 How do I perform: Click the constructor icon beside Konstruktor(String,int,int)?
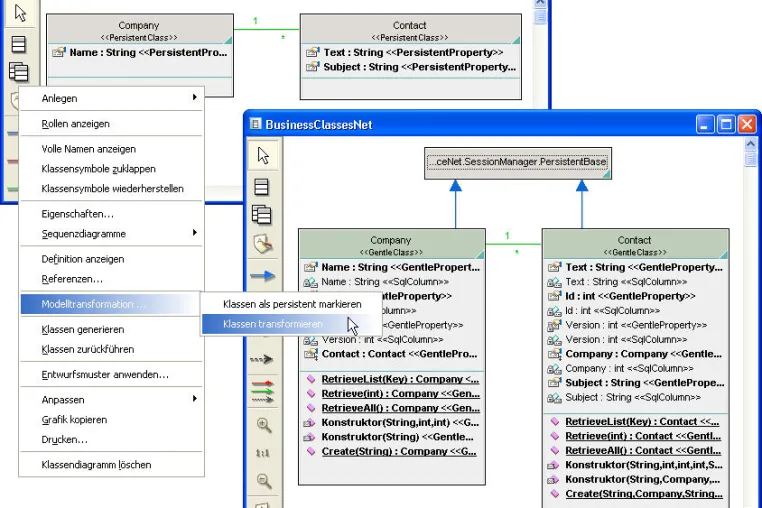[x=310, y=423]
